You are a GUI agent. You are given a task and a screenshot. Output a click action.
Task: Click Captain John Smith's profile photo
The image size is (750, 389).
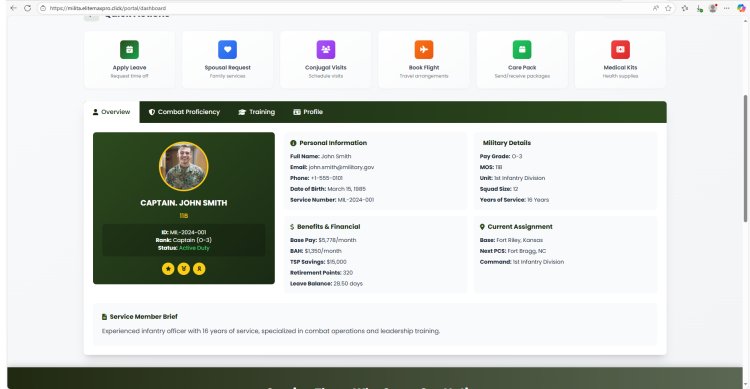pos(184,167)
